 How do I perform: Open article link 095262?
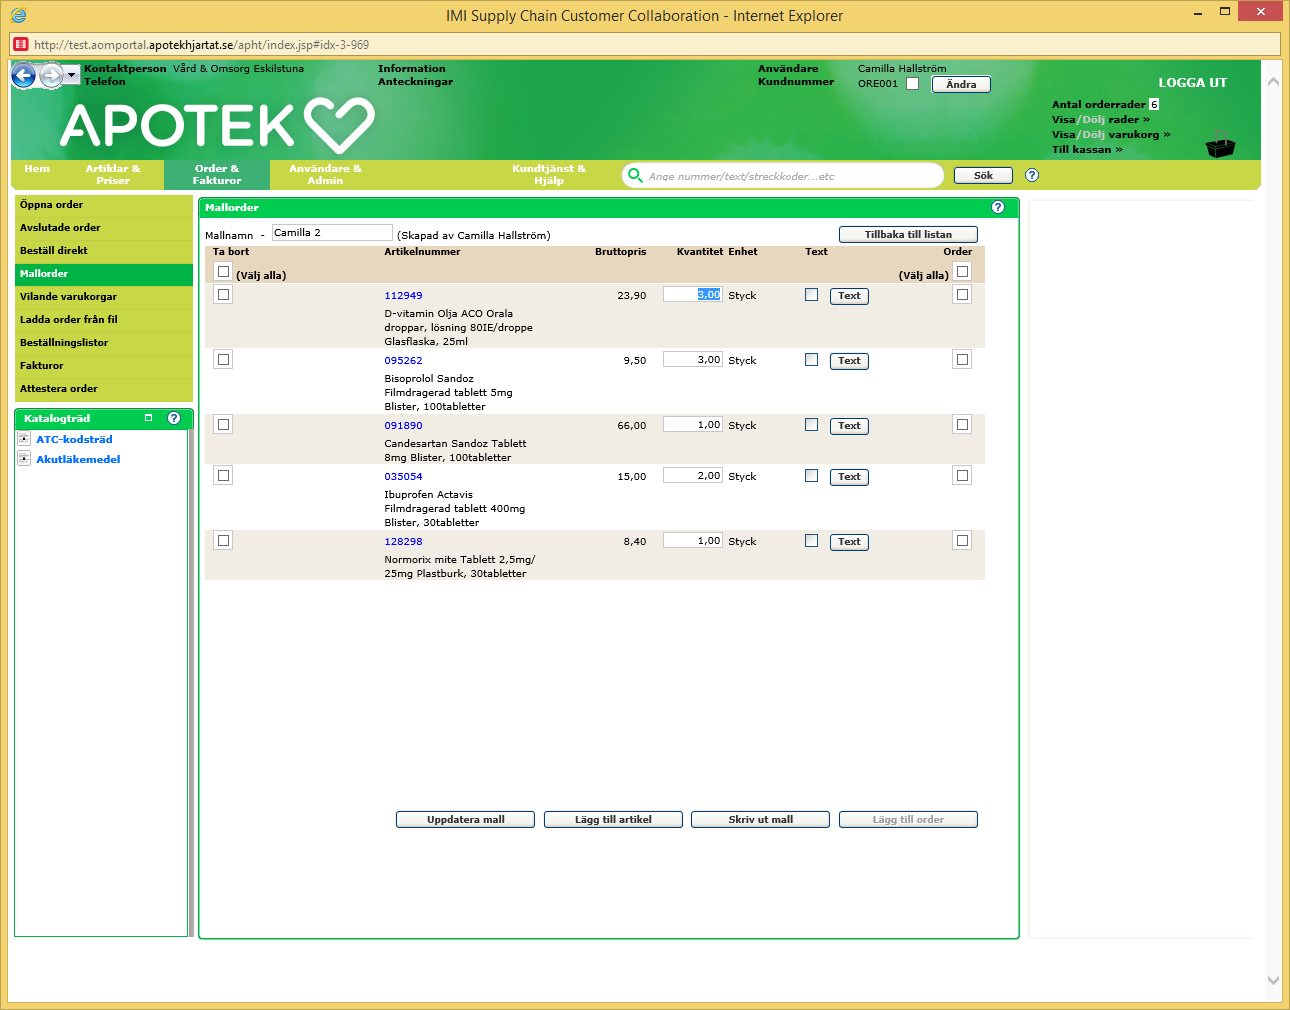tap(403, 361)
